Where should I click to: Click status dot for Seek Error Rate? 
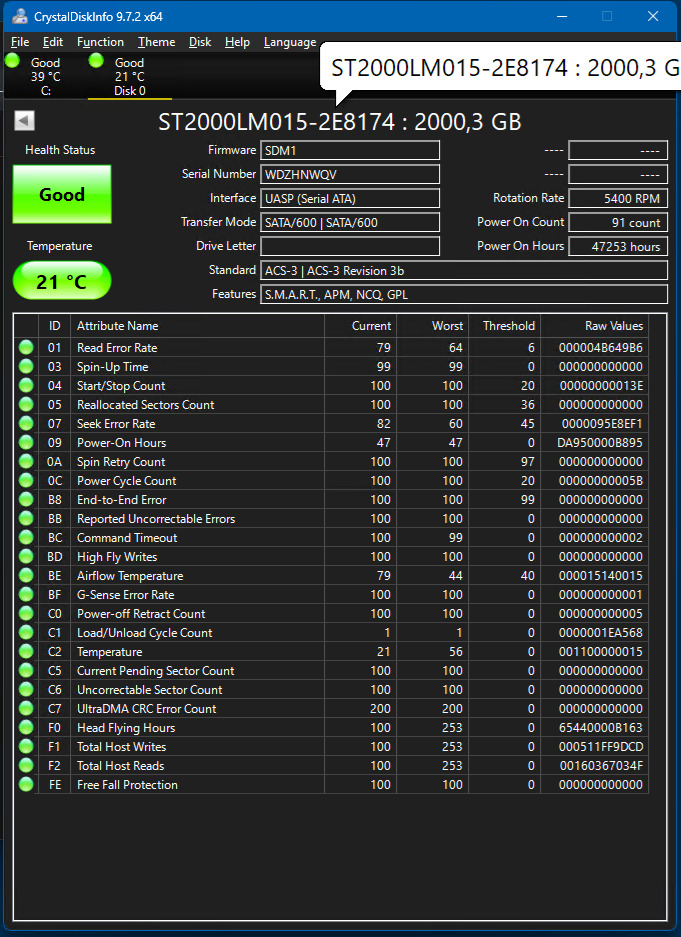pos(26,424)
